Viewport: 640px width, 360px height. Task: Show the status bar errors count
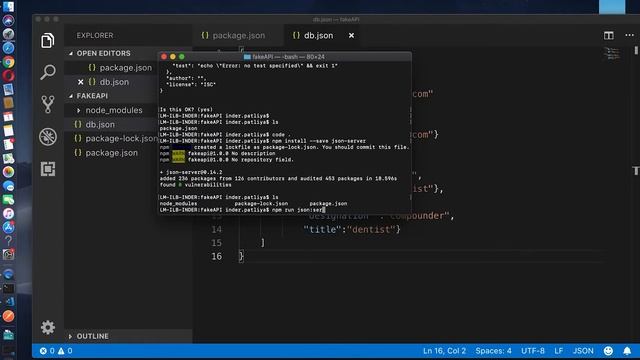[x=47, y=351]
